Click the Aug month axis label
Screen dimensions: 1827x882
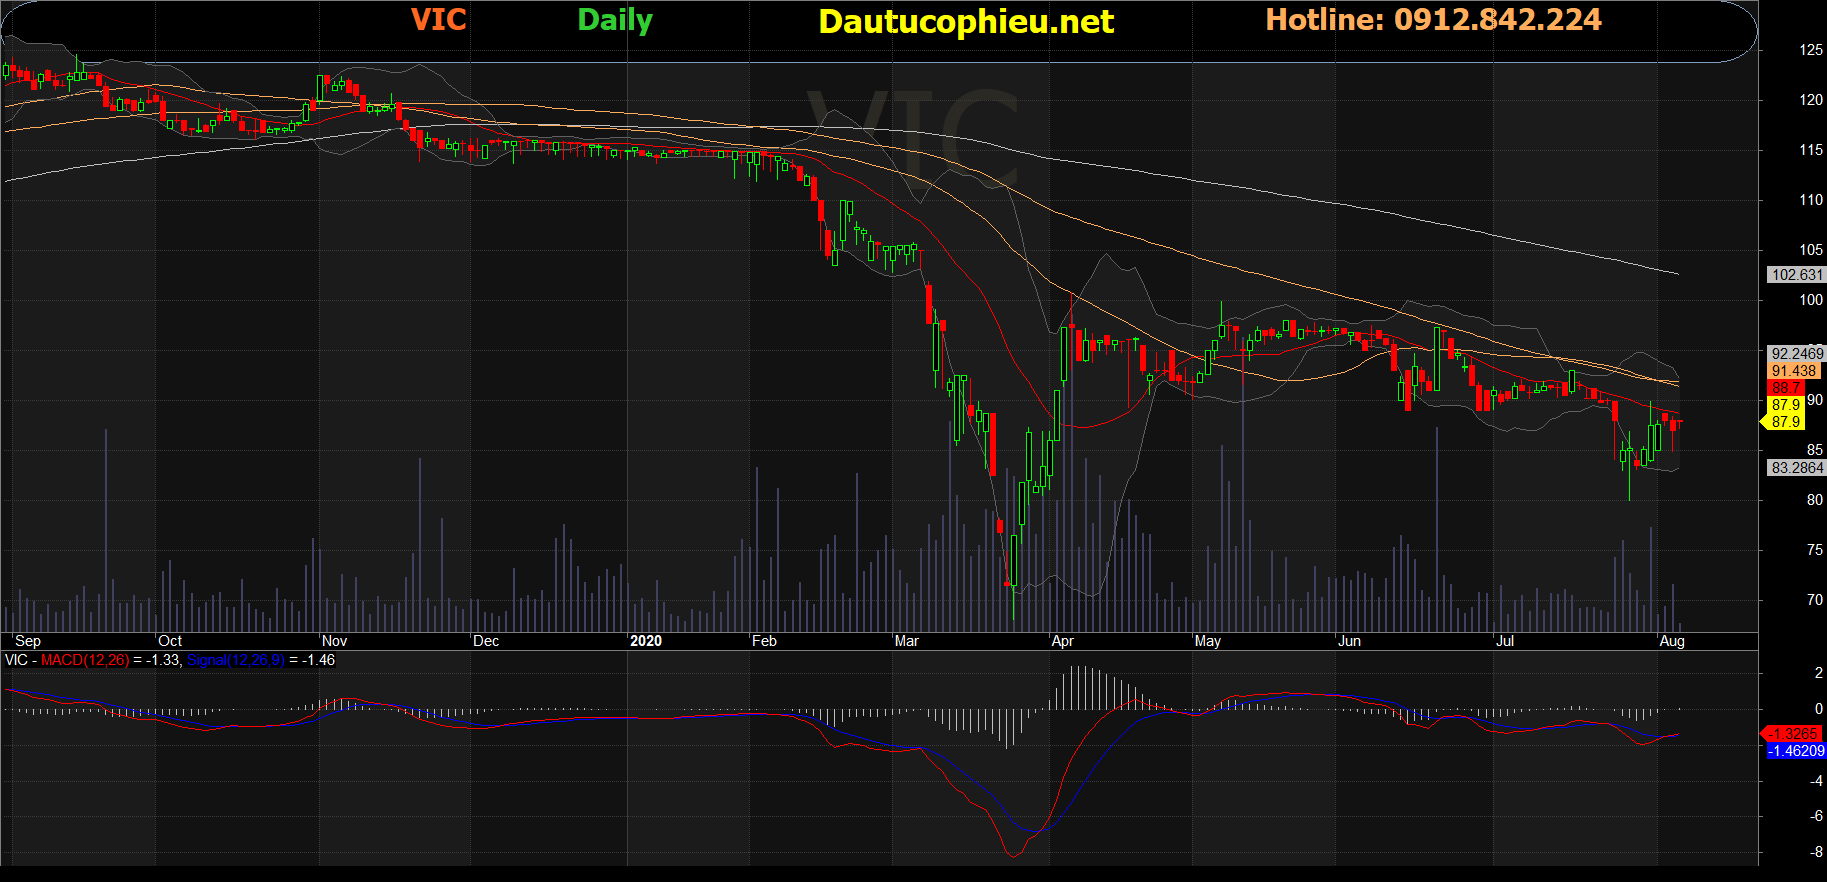click(1671, 641)
